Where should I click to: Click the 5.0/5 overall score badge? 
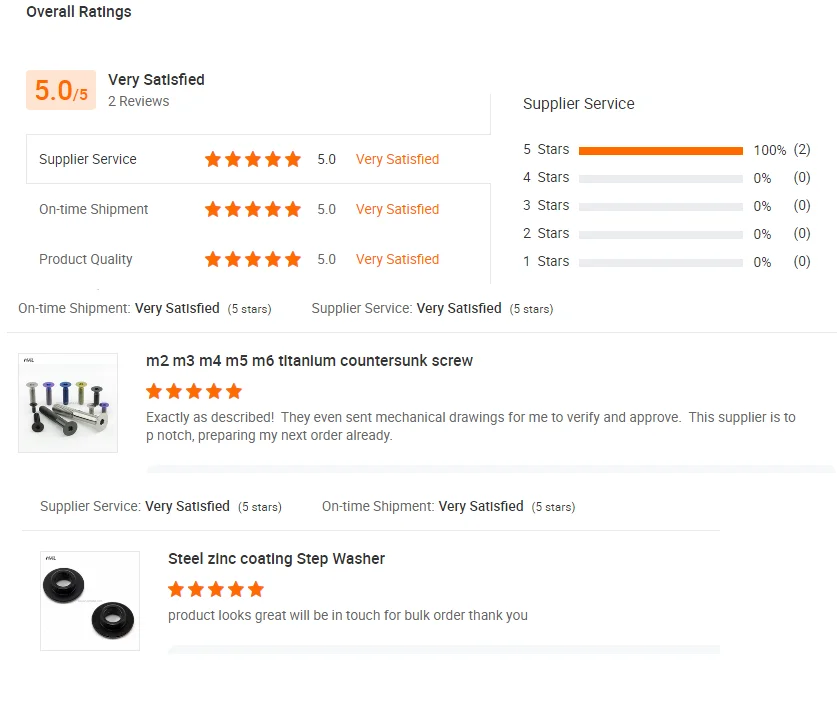pyautogui.click(x=61, y=90)
